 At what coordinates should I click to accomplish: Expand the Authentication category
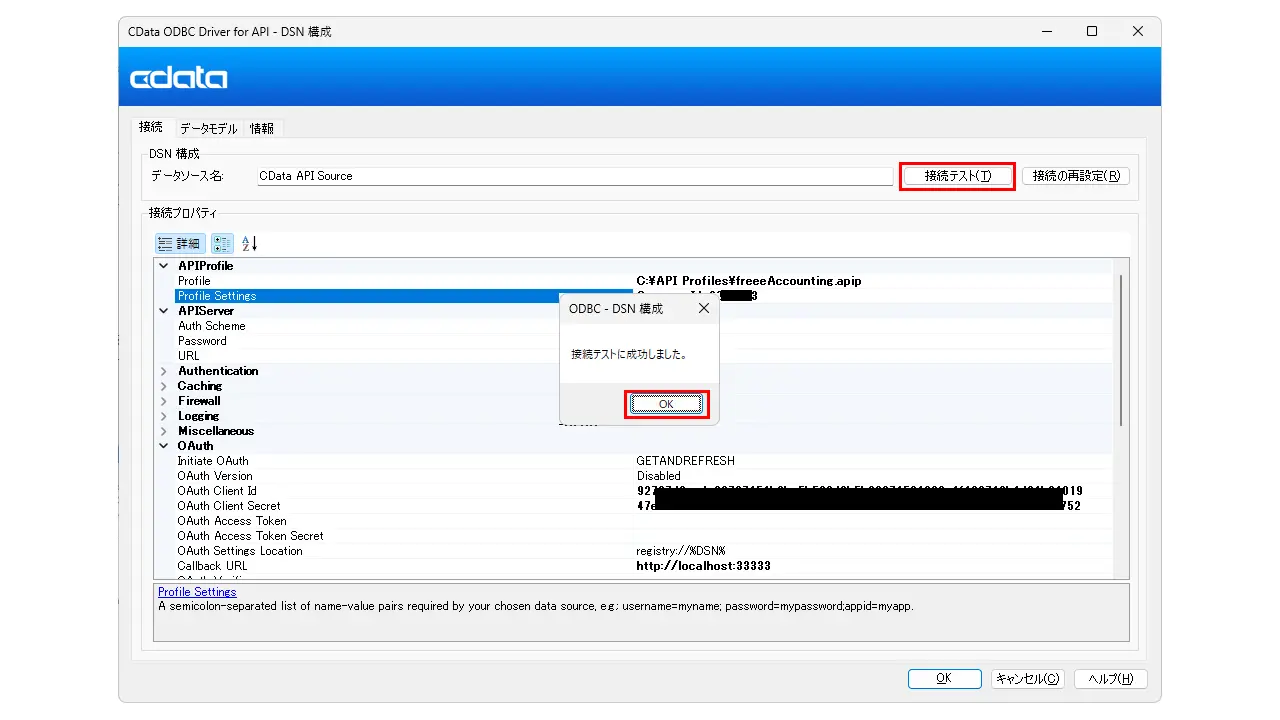[x=164, y=371]
